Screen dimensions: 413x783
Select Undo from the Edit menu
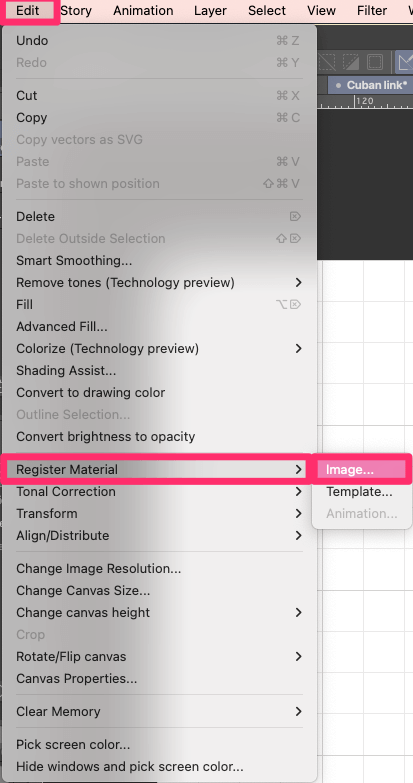159,41
